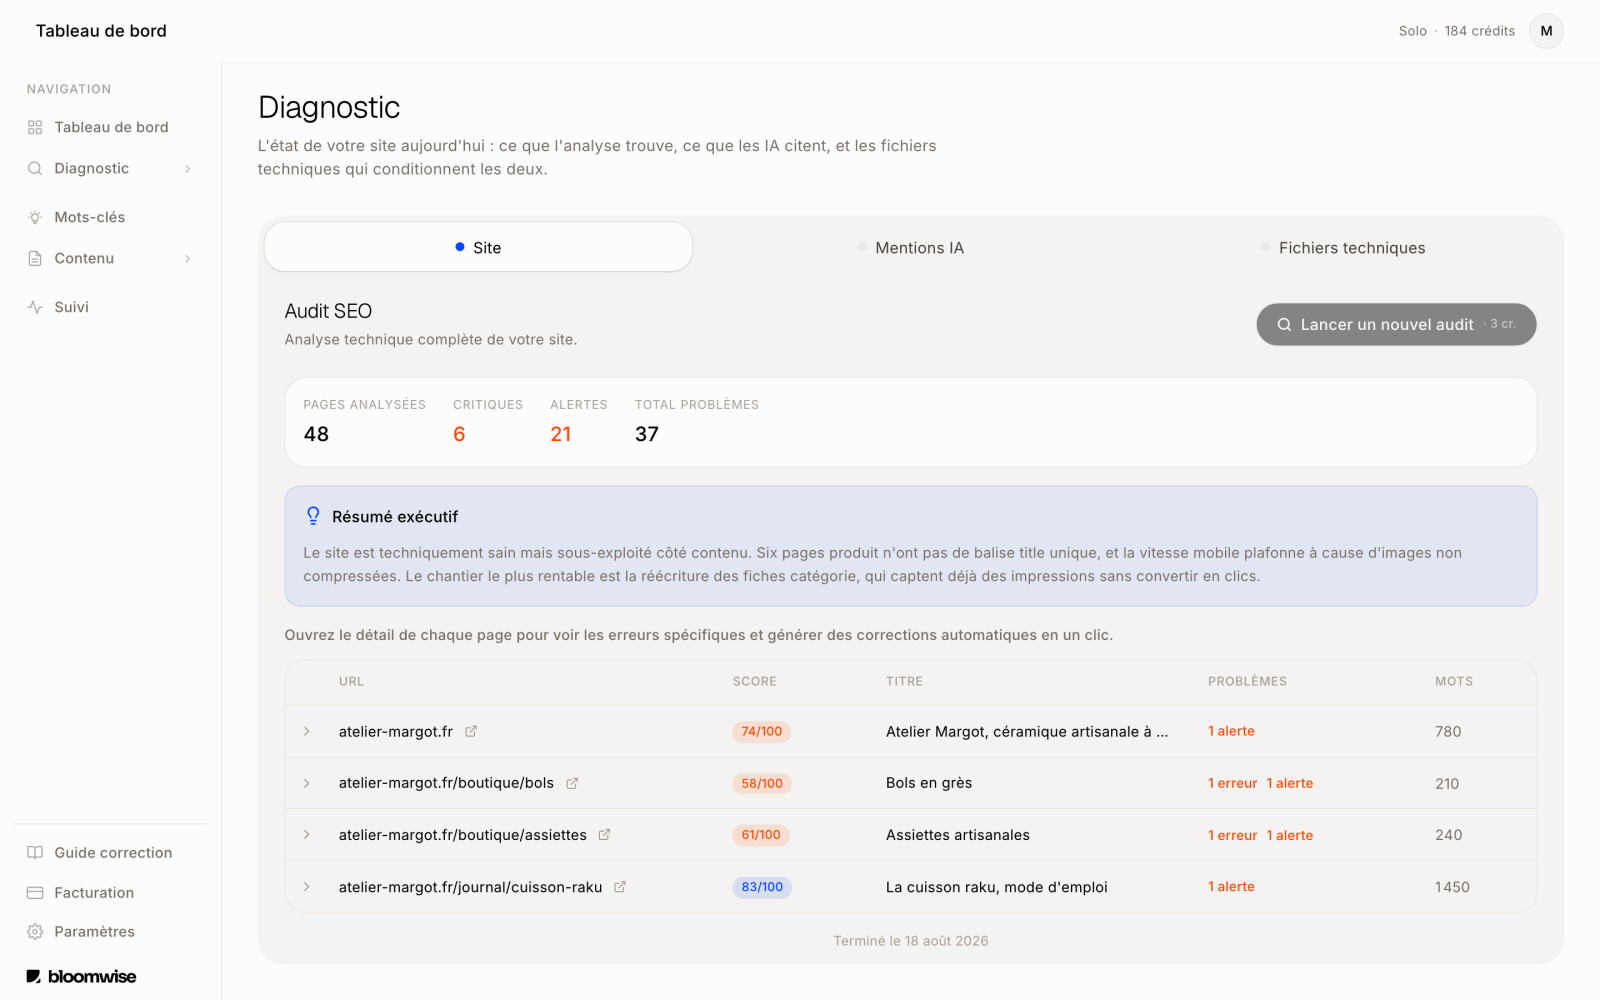Click the Tableau de bord grid icon
The width and height of the screenshot is (1600, 1000).
(35, 127)
